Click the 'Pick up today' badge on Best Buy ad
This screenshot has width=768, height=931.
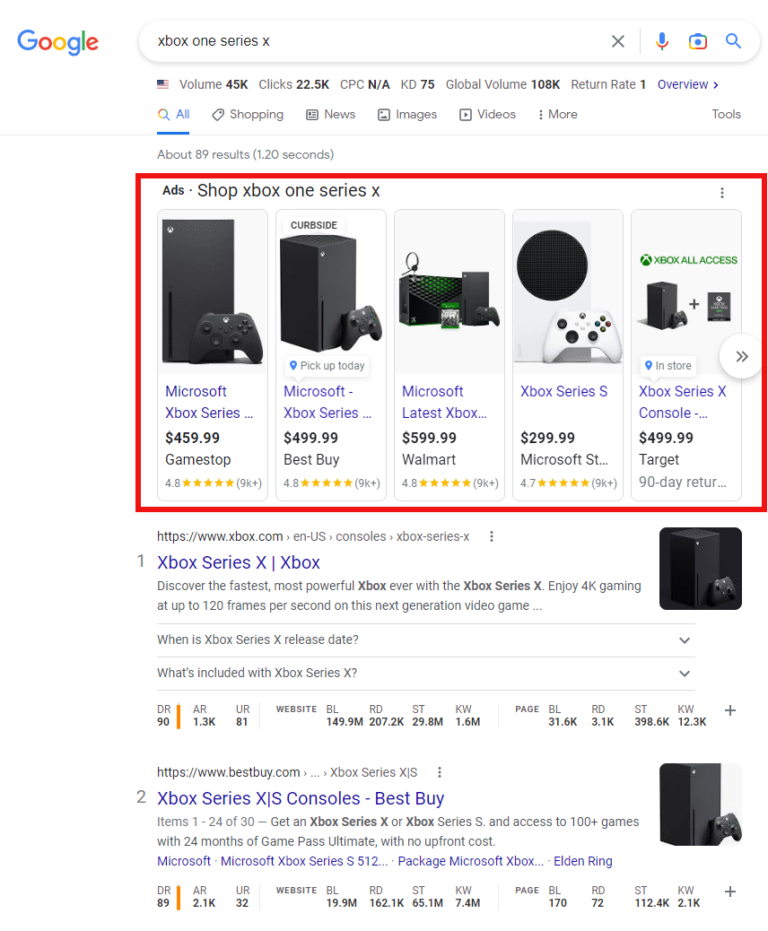[327, 366]
